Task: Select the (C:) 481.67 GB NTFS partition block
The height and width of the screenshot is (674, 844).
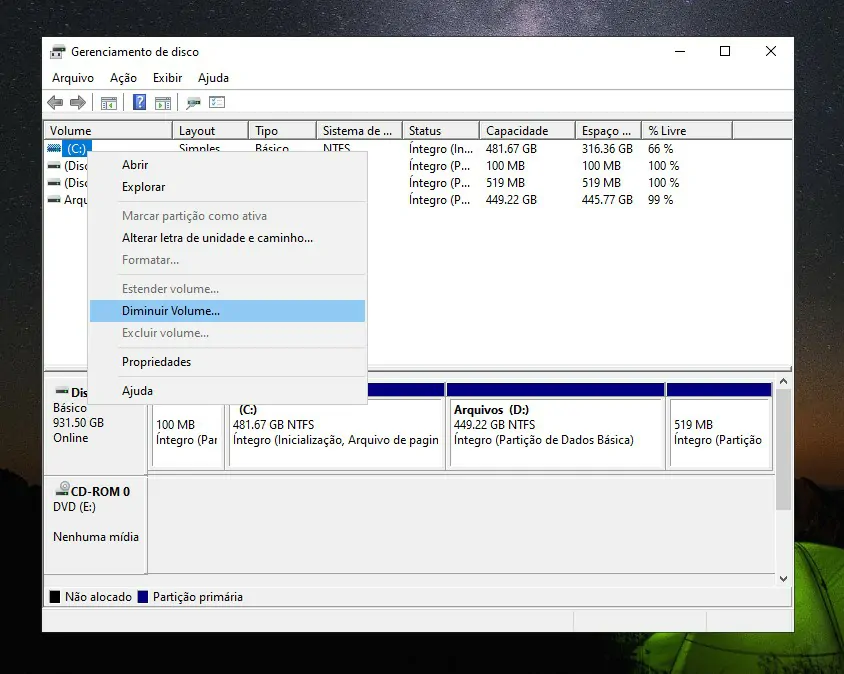Action: point(337,433)
